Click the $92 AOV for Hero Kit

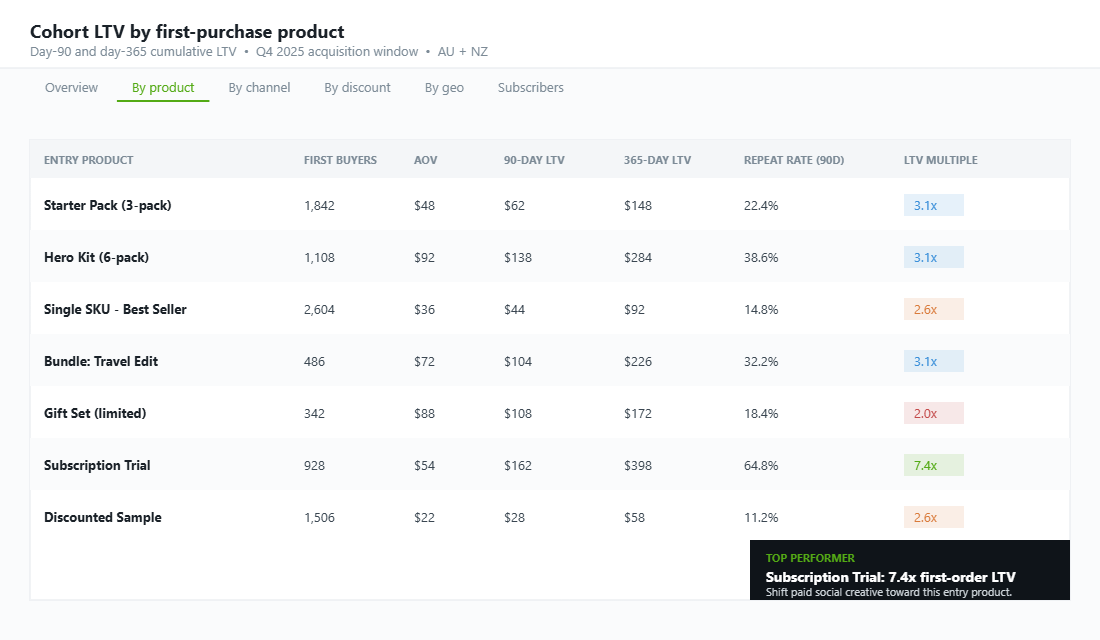click(x=424, y=258)
